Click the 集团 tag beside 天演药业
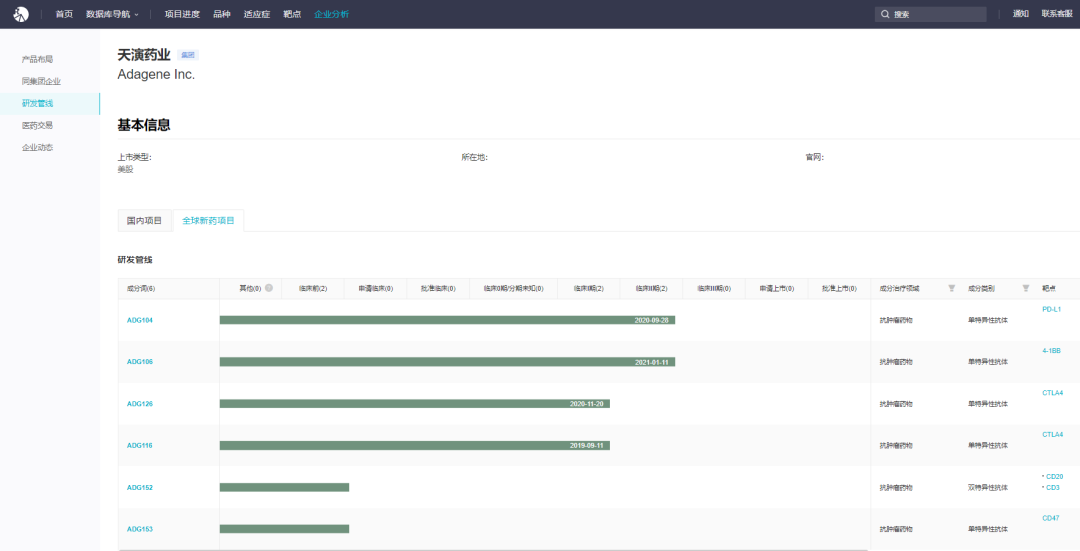The image size is (1080, 551). [x=187, y=55]
